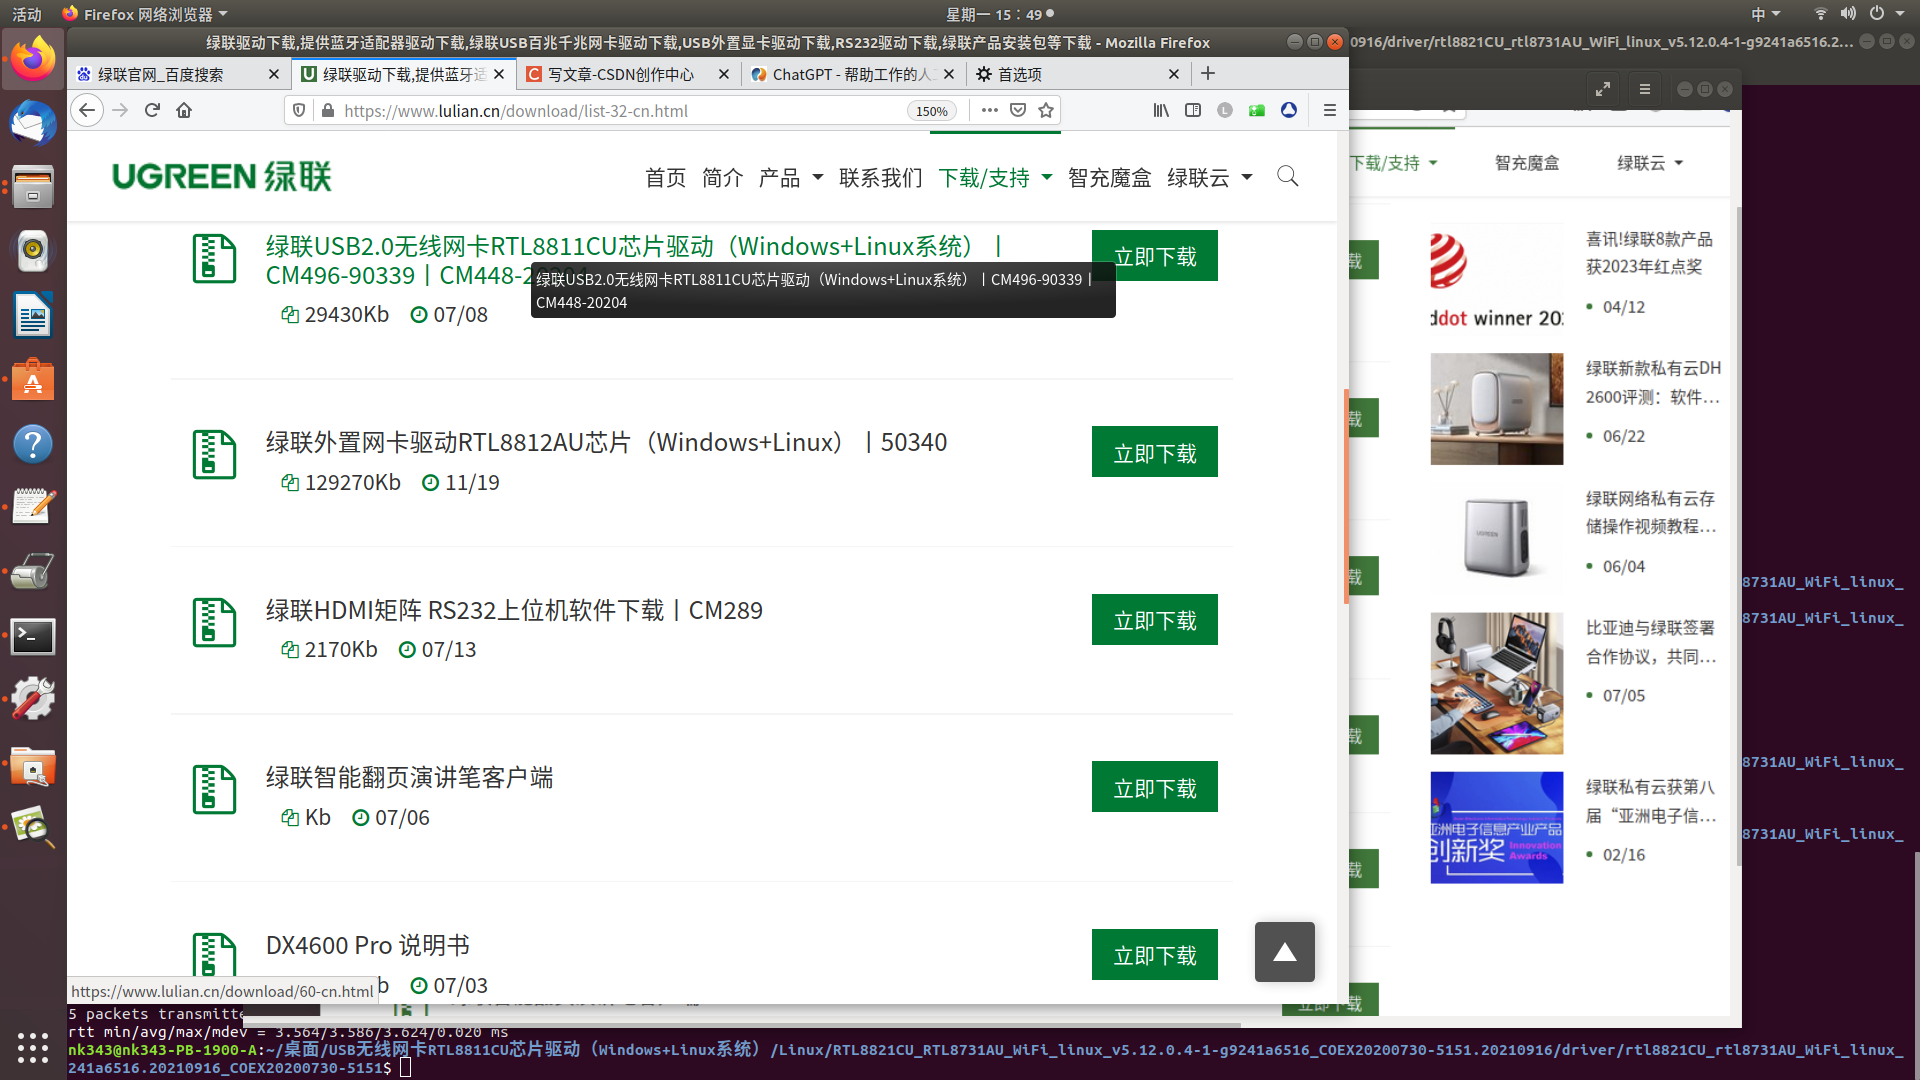Viewport: 1920px width, 1080px height.
Task: Open the Firefox library
Action: coord(1161,111)
